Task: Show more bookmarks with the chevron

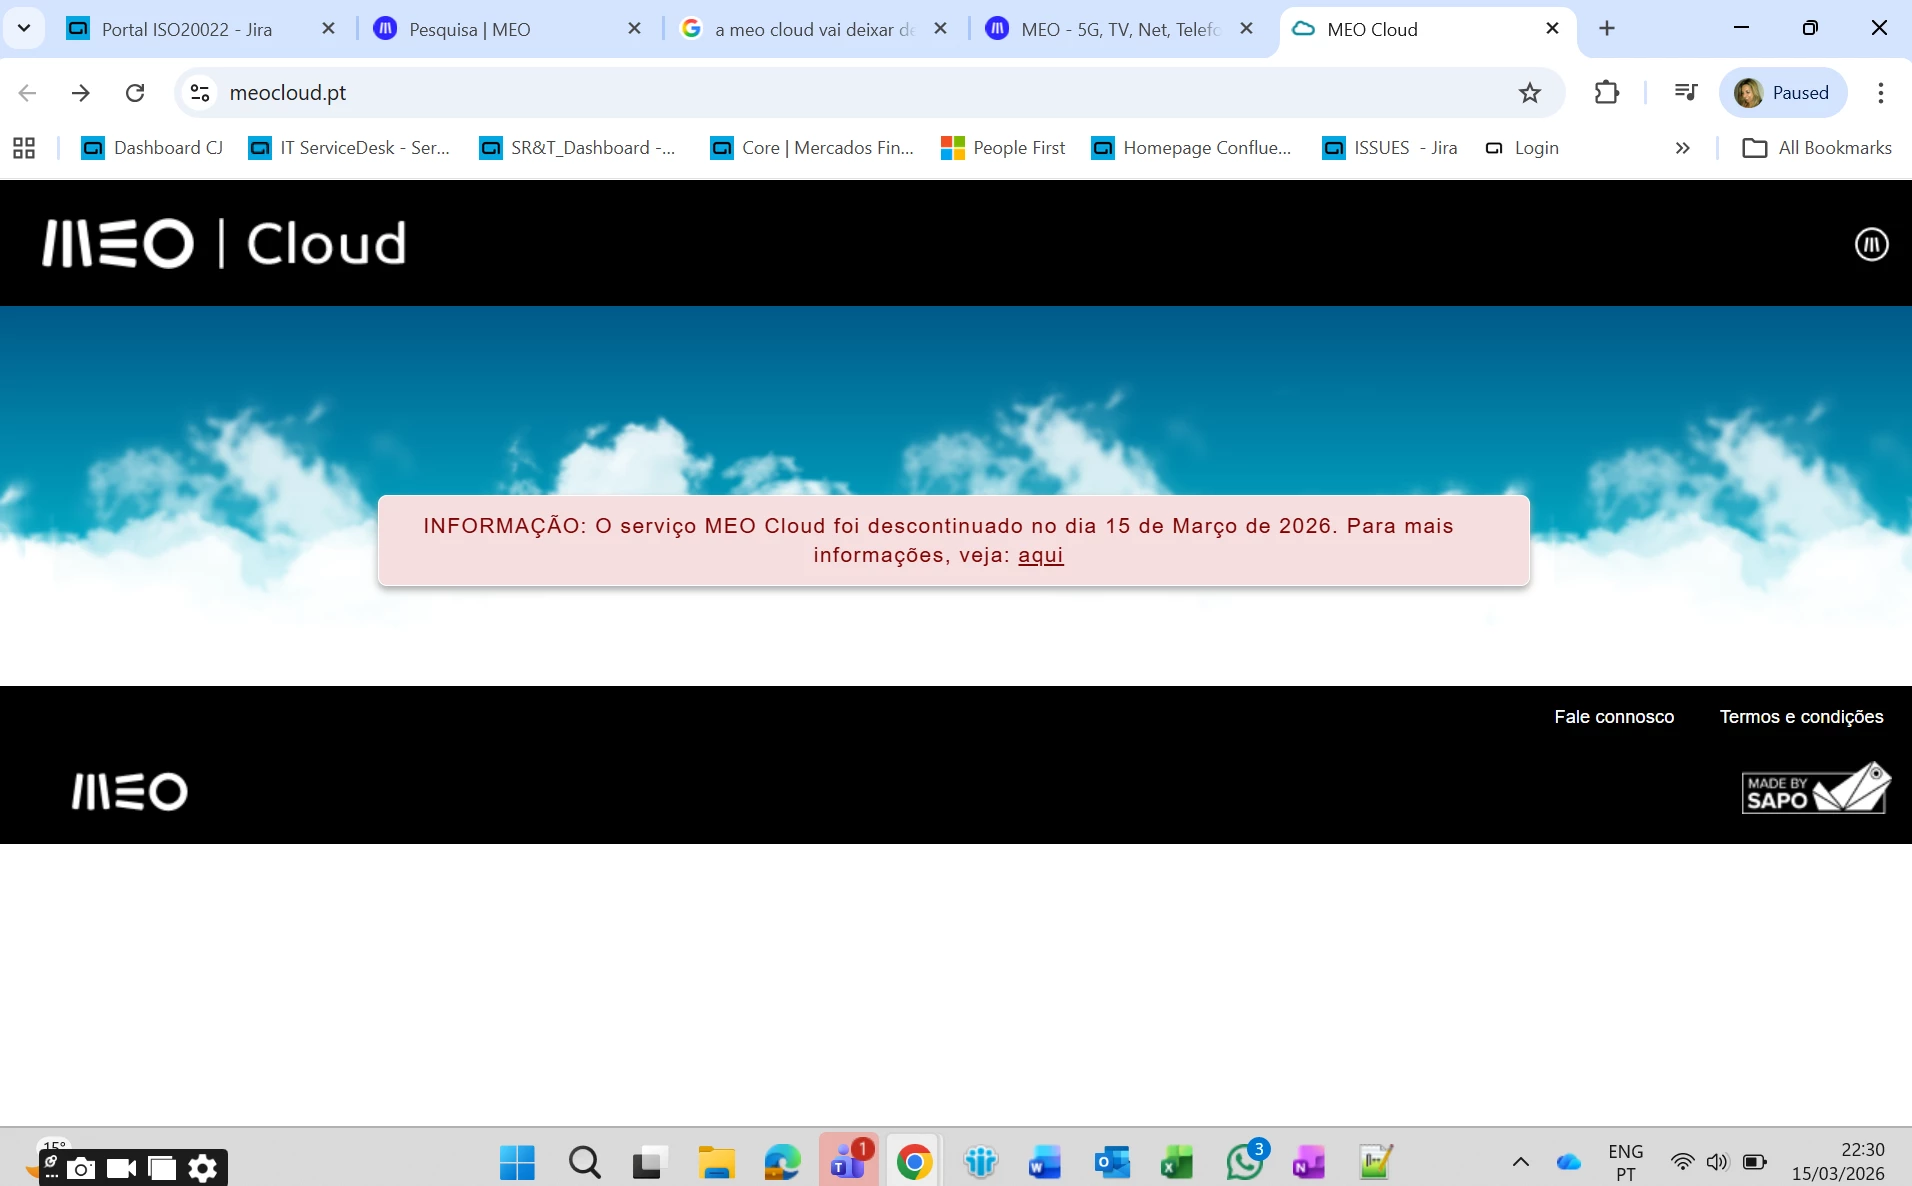Action: pyautogui.click(x=1683, y=148)
